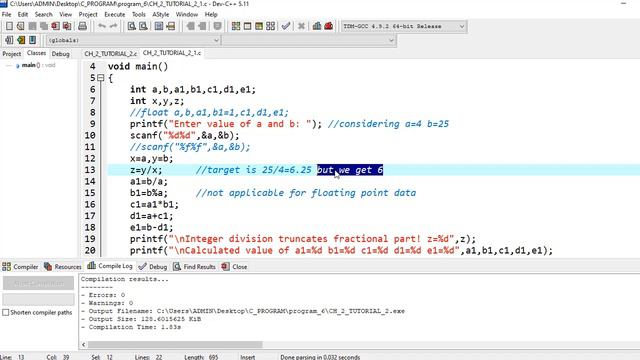Open the Execute menu
This screenshot has height=360, width=640.
[x=115, y=14]
